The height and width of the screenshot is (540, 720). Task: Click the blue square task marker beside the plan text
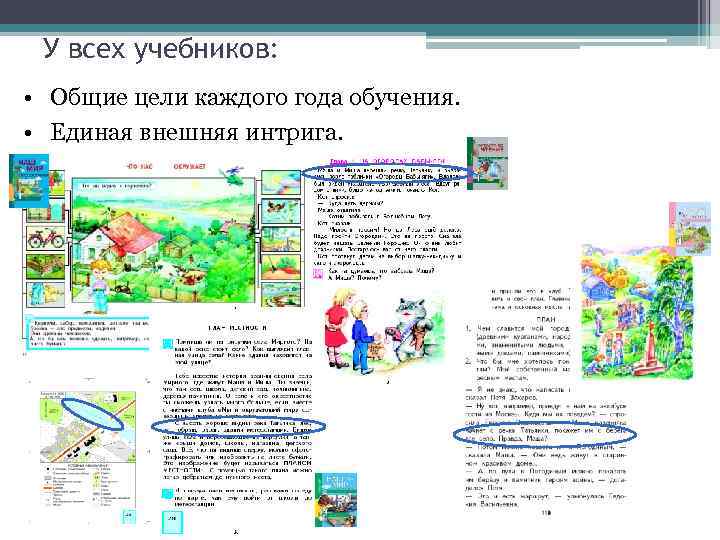(168, 343)
